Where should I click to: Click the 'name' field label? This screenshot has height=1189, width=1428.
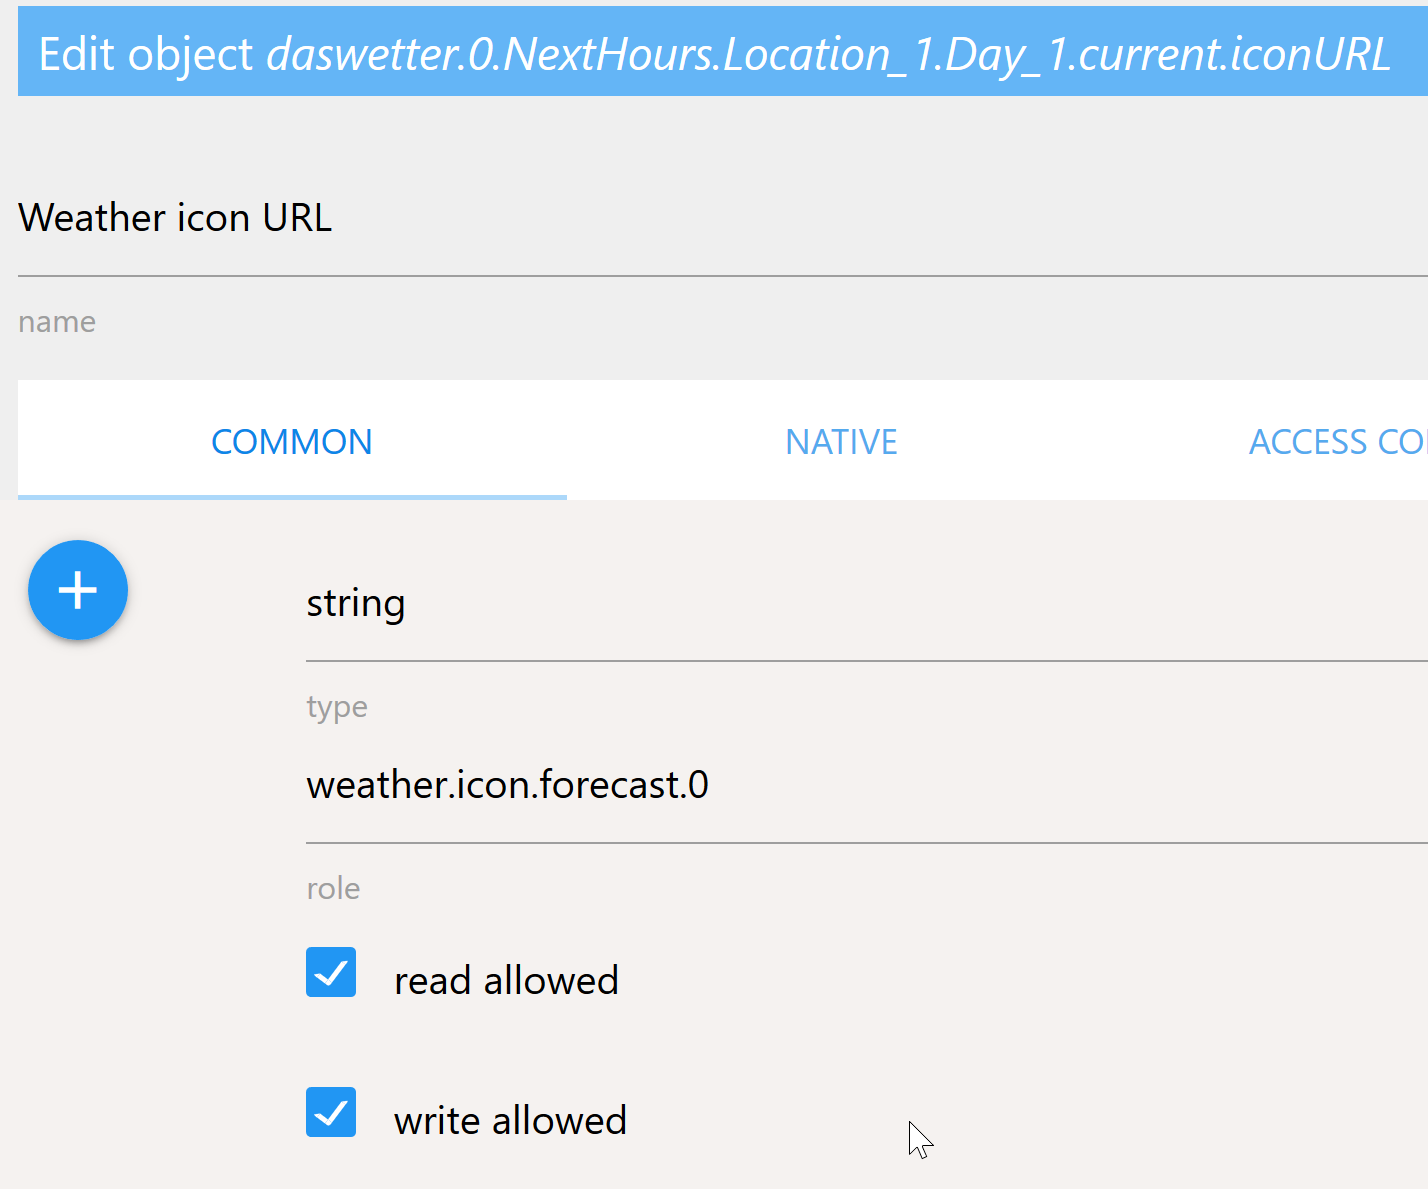click(57, 322)
